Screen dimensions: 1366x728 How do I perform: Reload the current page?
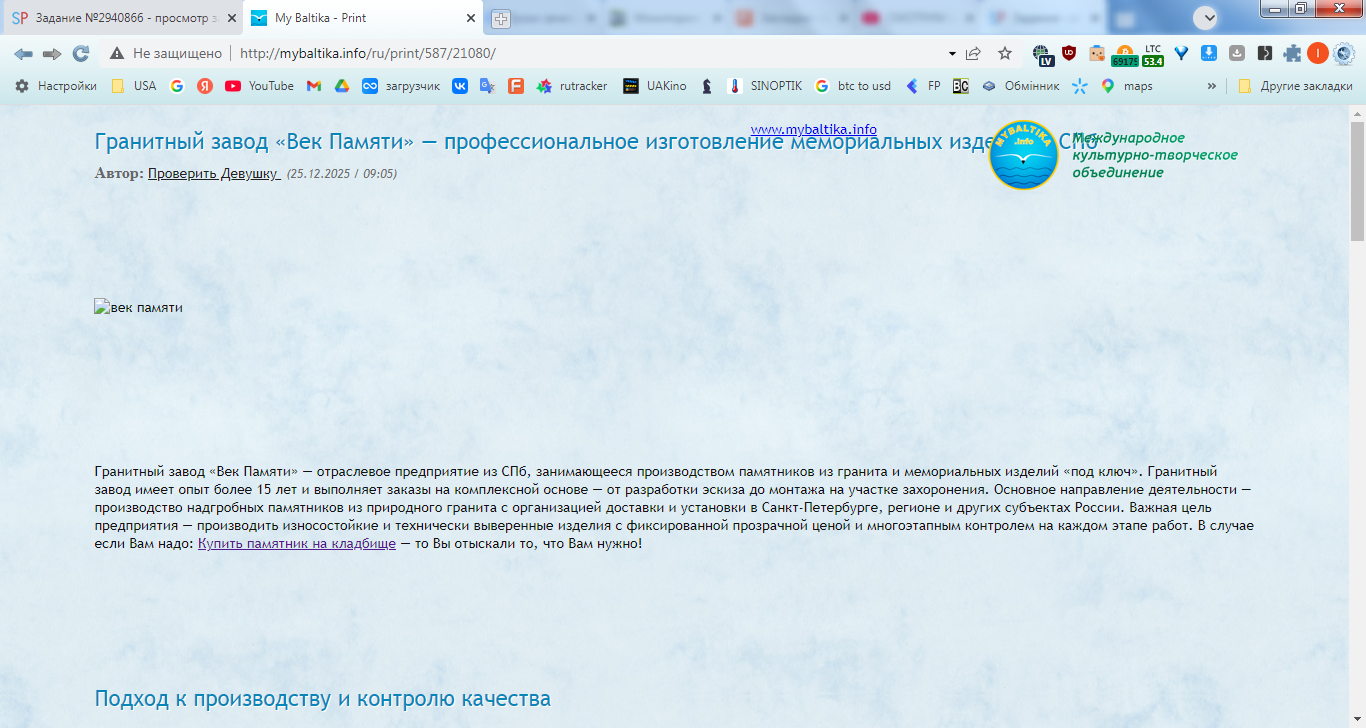click(81, 53)
